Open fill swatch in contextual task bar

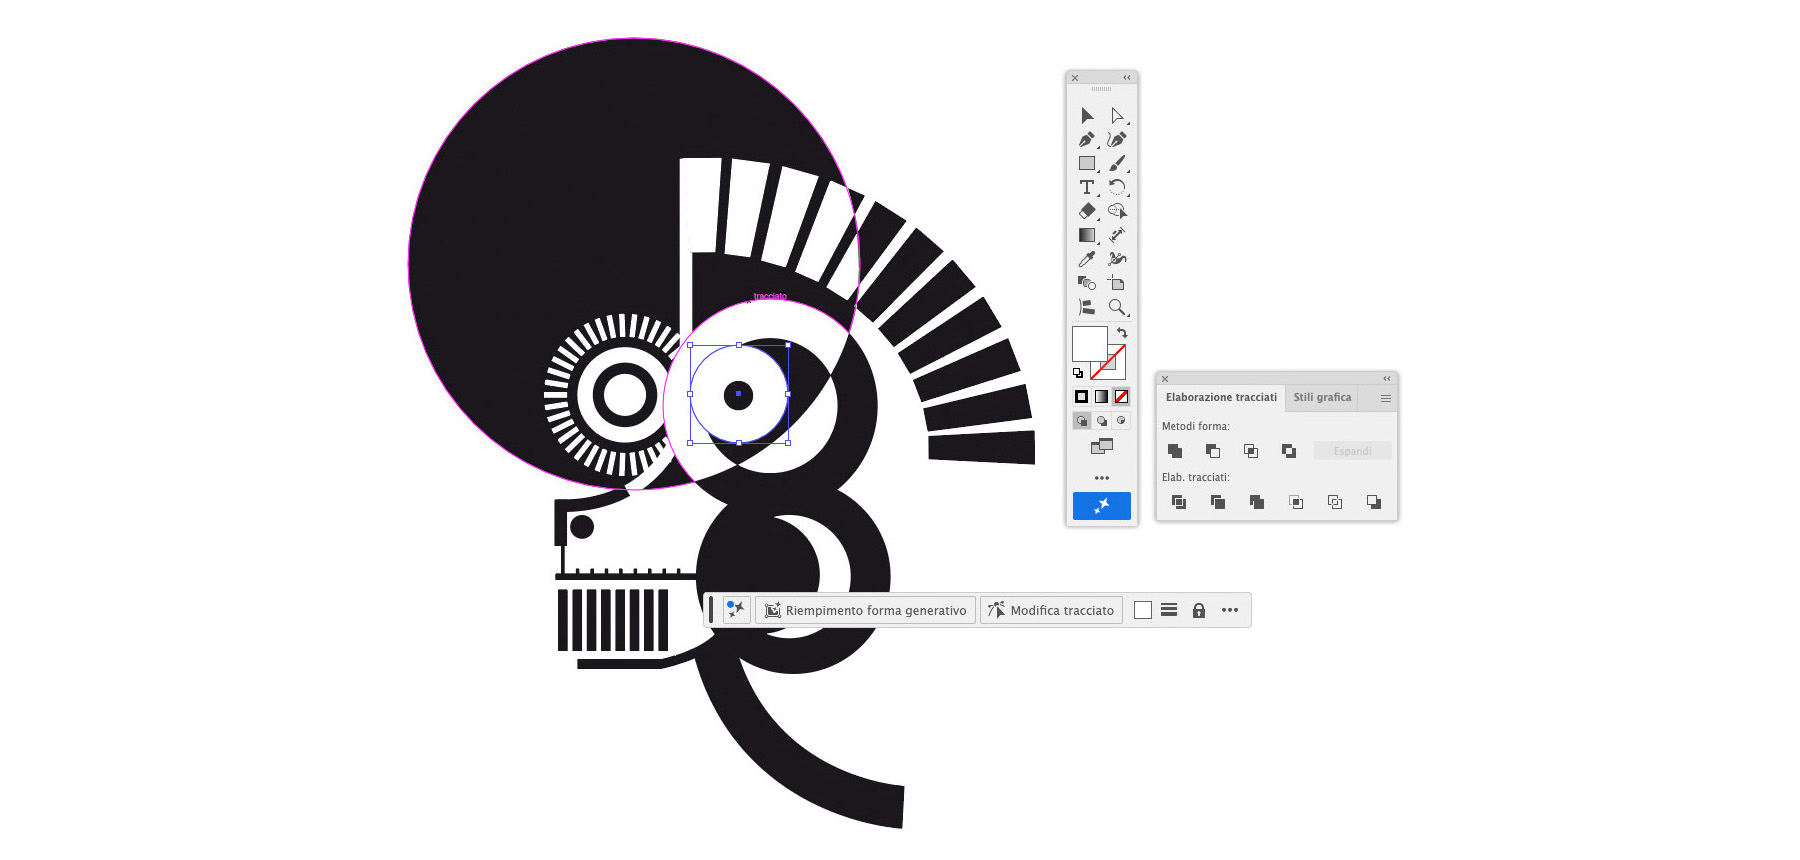1143,610
